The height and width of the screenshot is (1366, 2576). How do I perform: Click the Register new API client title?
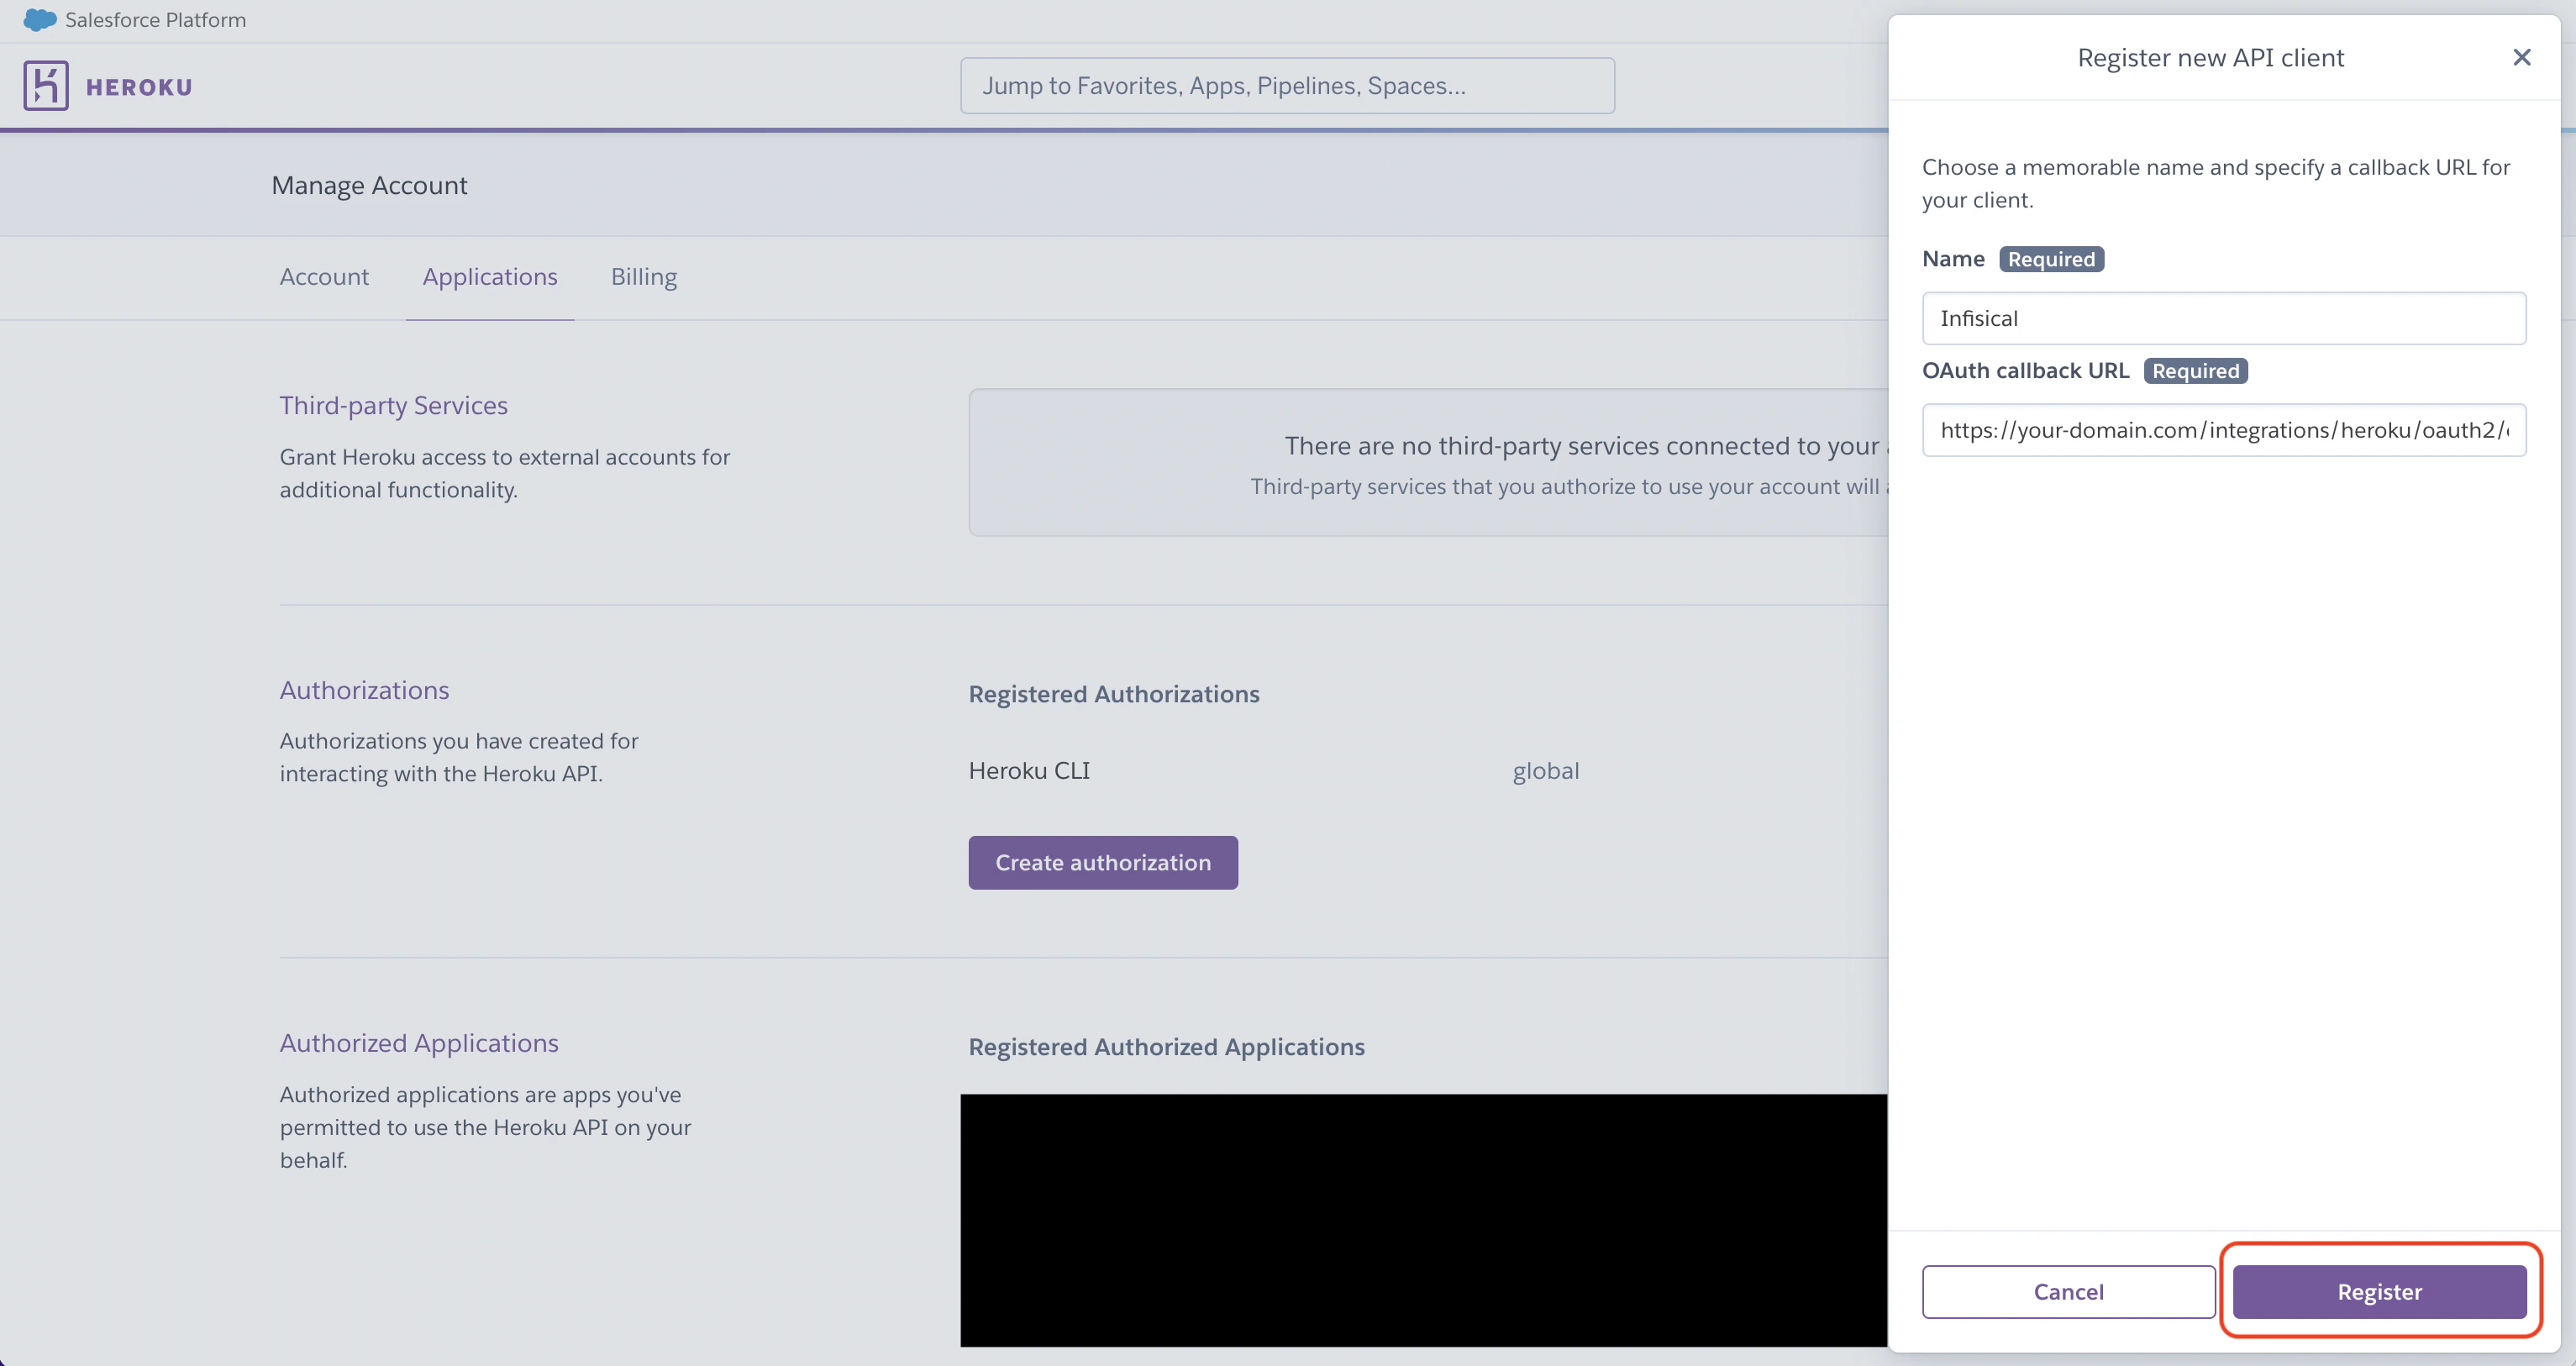pos(2210,57)
